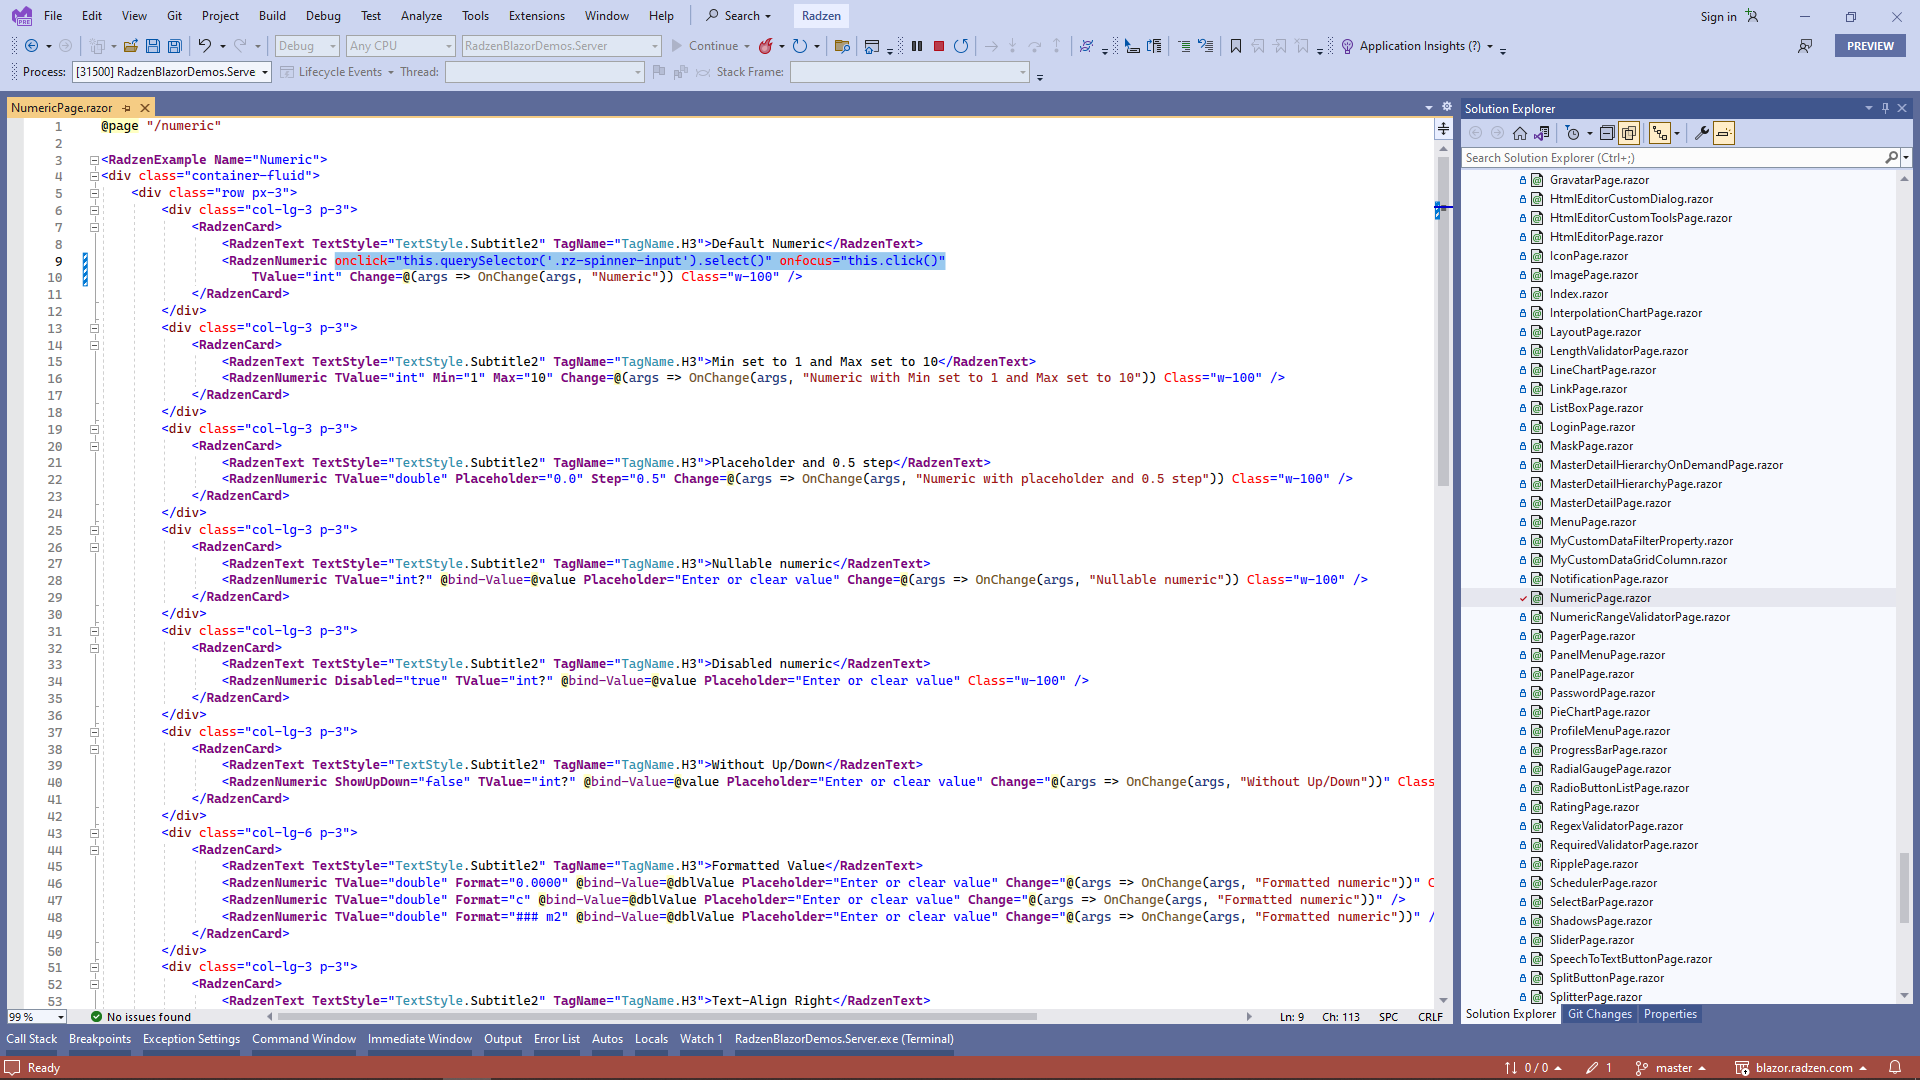Open the Send Feedback icon near PREVIEW
Screen dimensions: 1920x1080
pos(1805,46)
